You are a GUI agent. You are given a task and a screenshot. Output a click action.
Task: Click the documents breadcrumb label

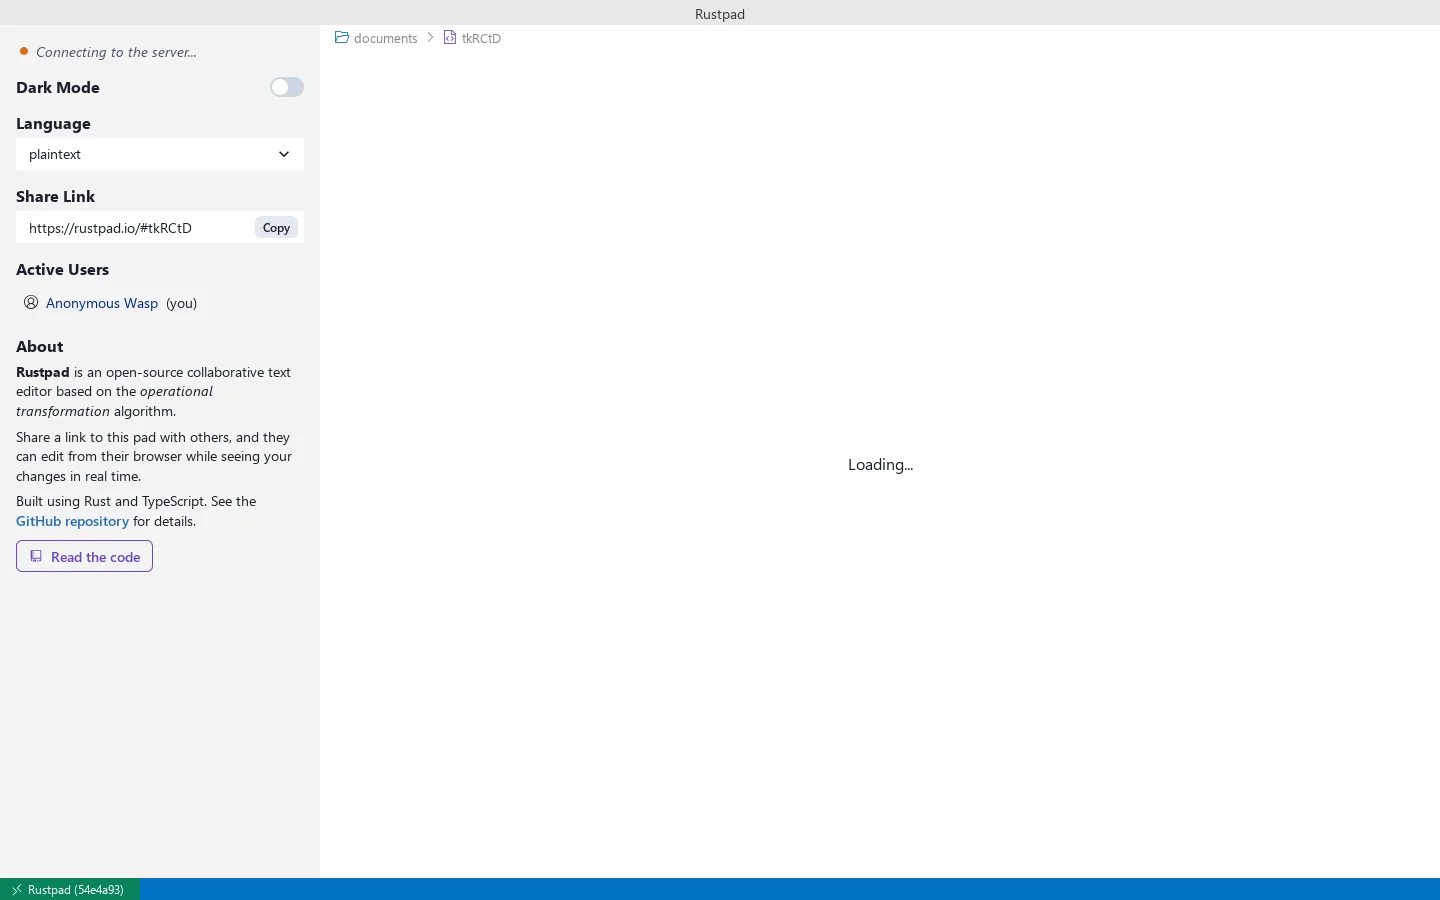[x=385, y=38]
